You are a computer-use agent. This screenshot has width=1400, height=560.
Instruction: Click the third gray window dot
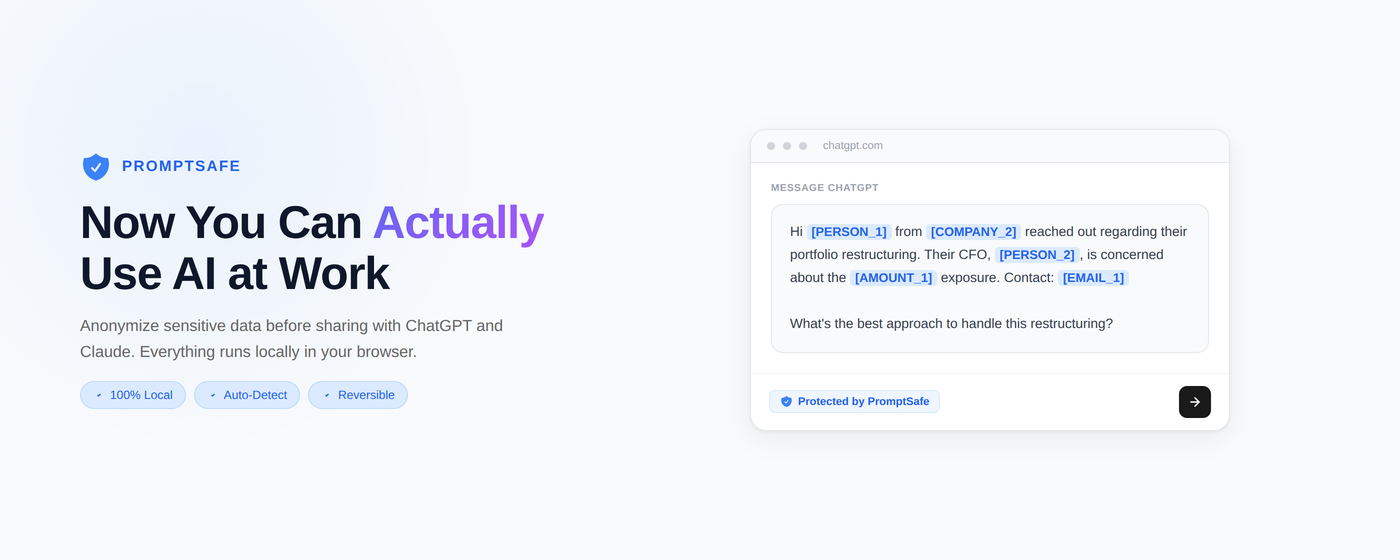pyautogui.click(x=803, y=146)
